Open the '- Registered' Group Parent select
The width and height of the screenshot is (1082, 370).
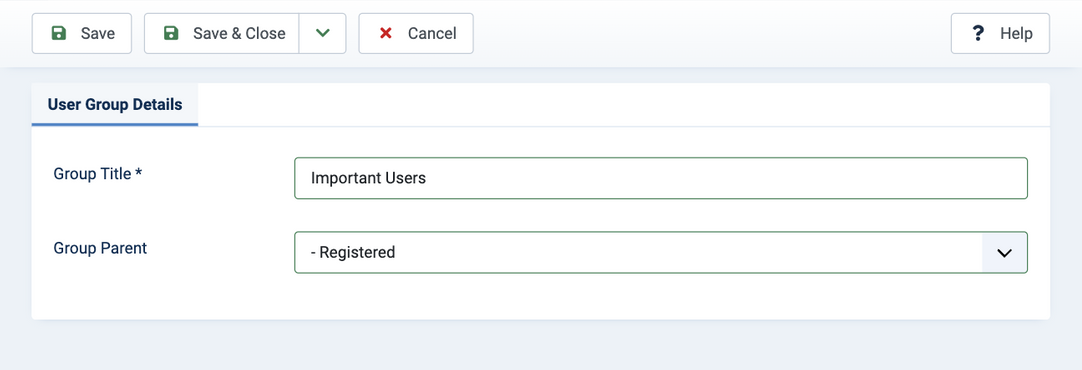(x=660, y=253)
